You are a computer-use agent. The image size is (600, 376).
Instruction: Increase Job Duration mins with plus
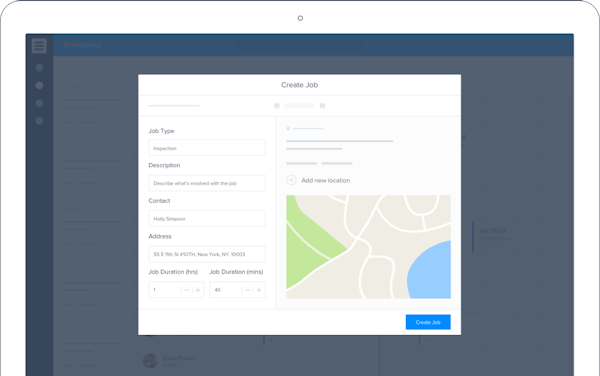259,290
